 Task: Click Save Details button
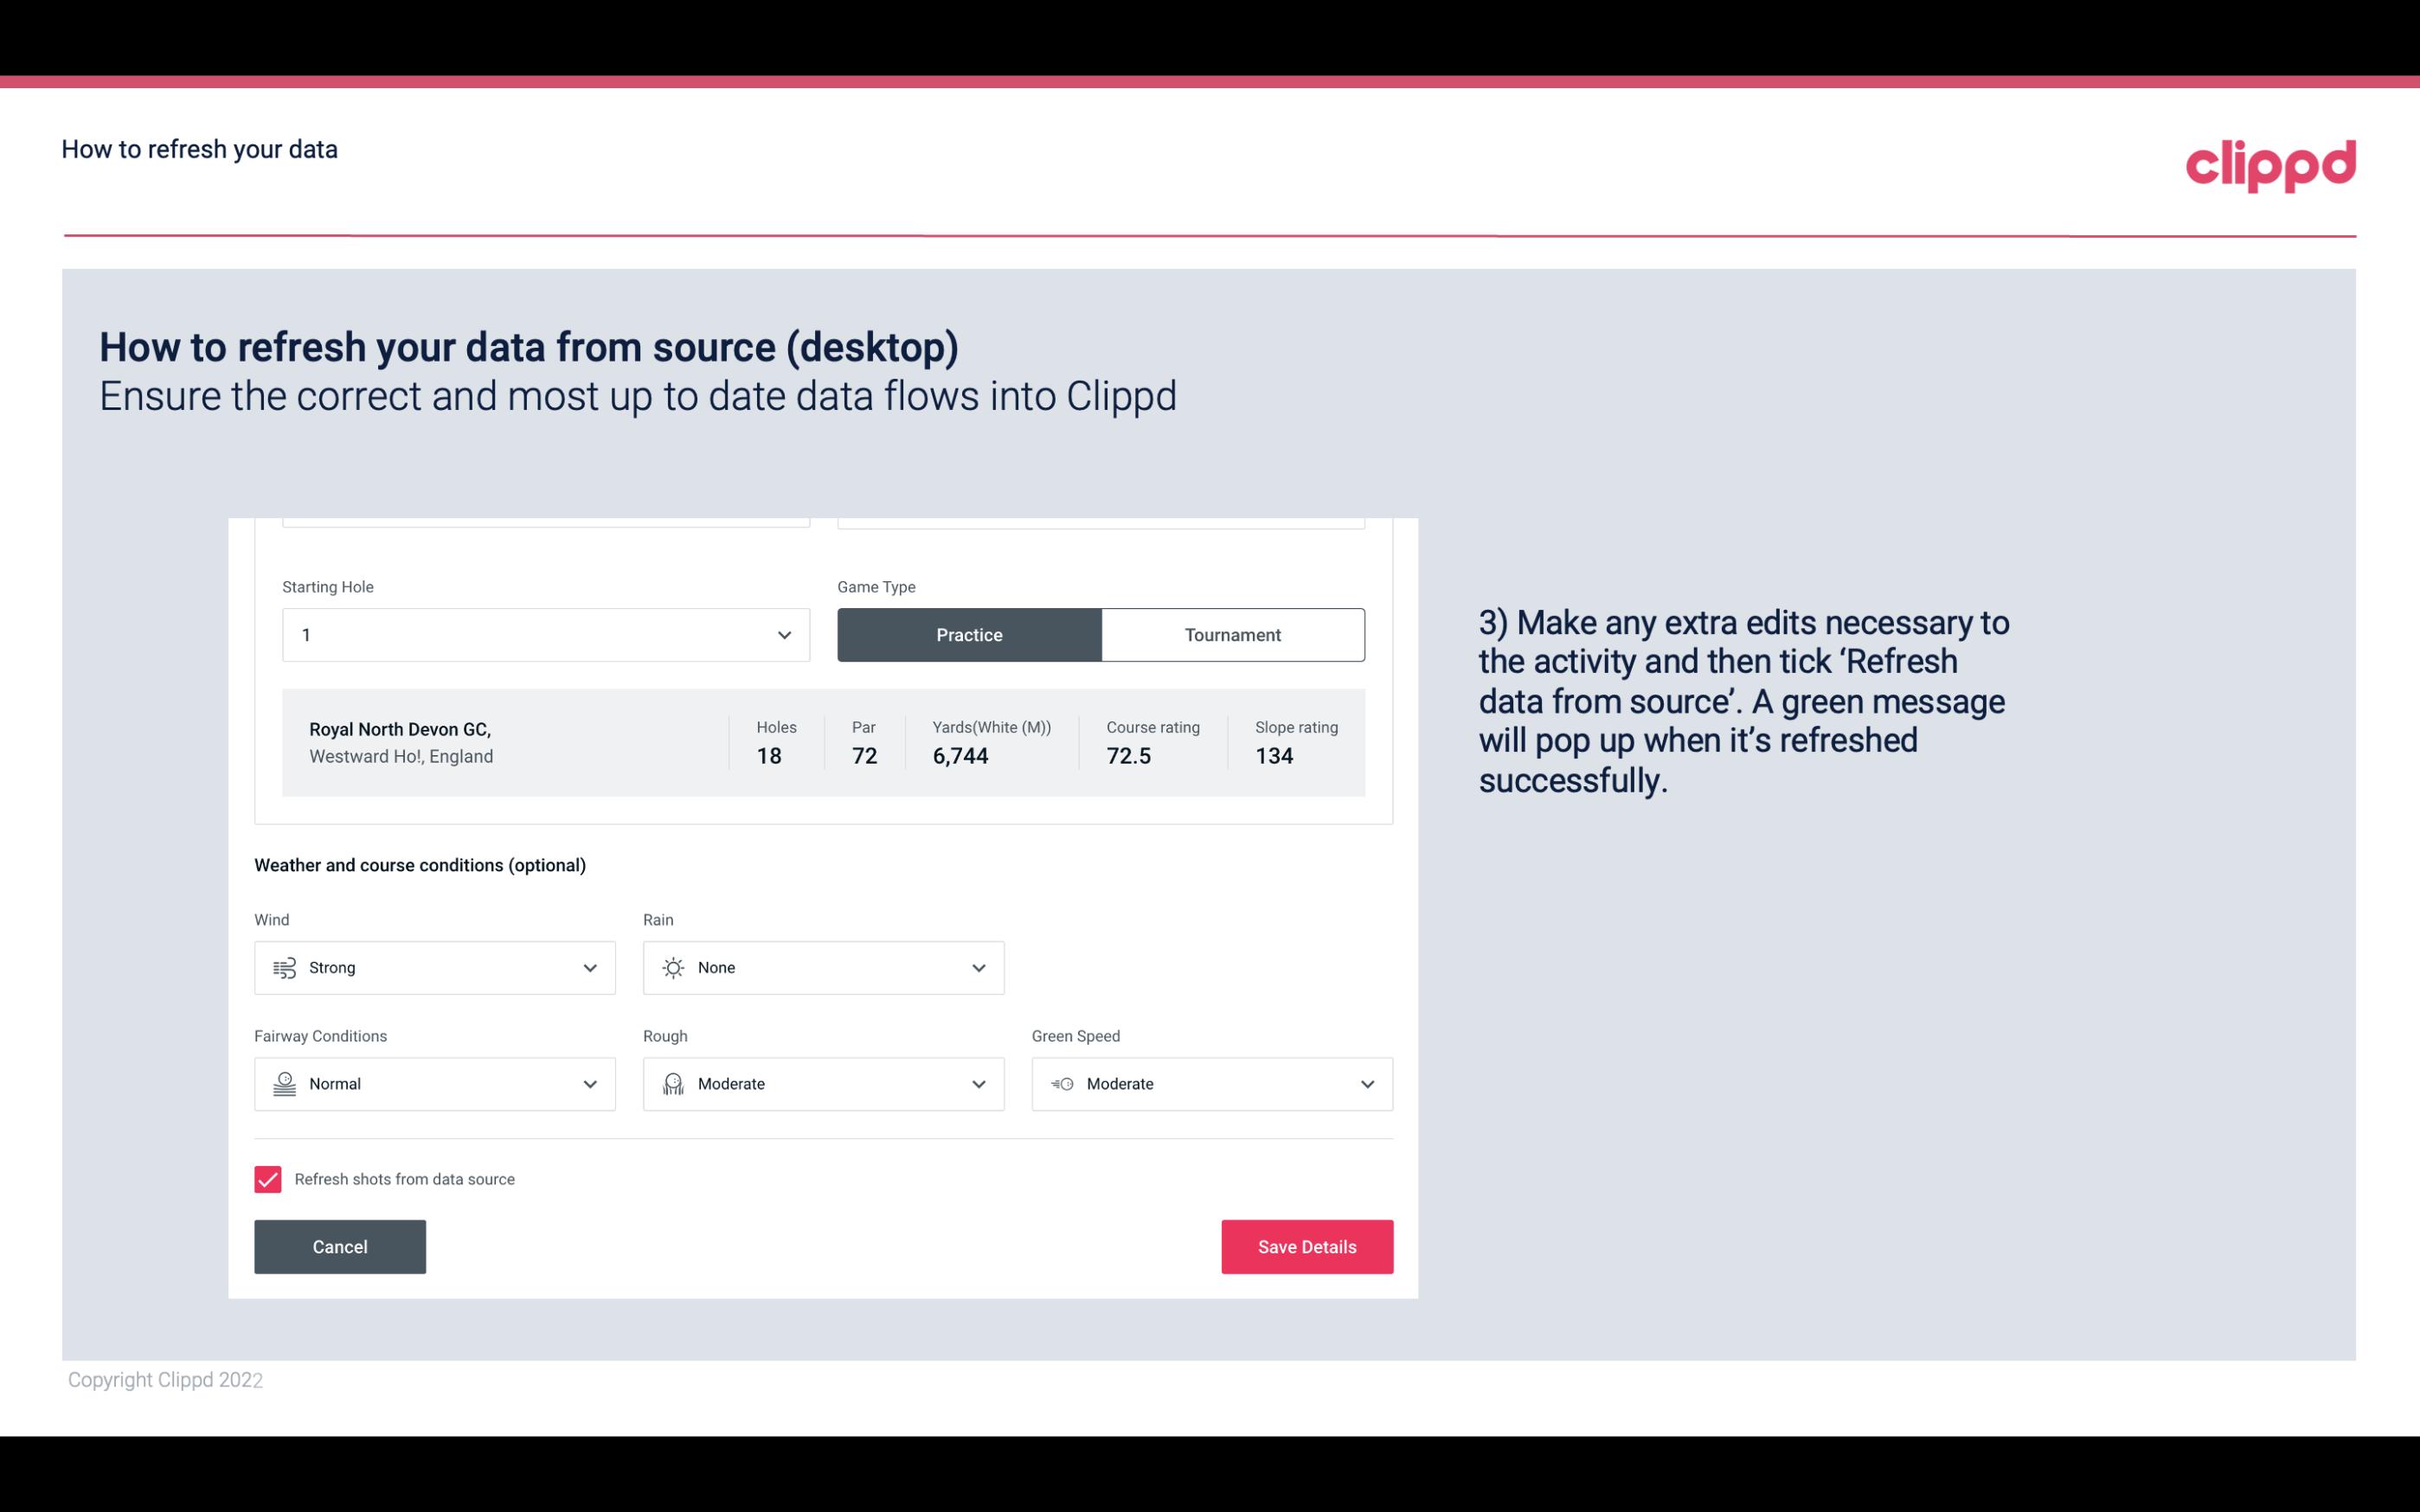pos(1306,1246)
